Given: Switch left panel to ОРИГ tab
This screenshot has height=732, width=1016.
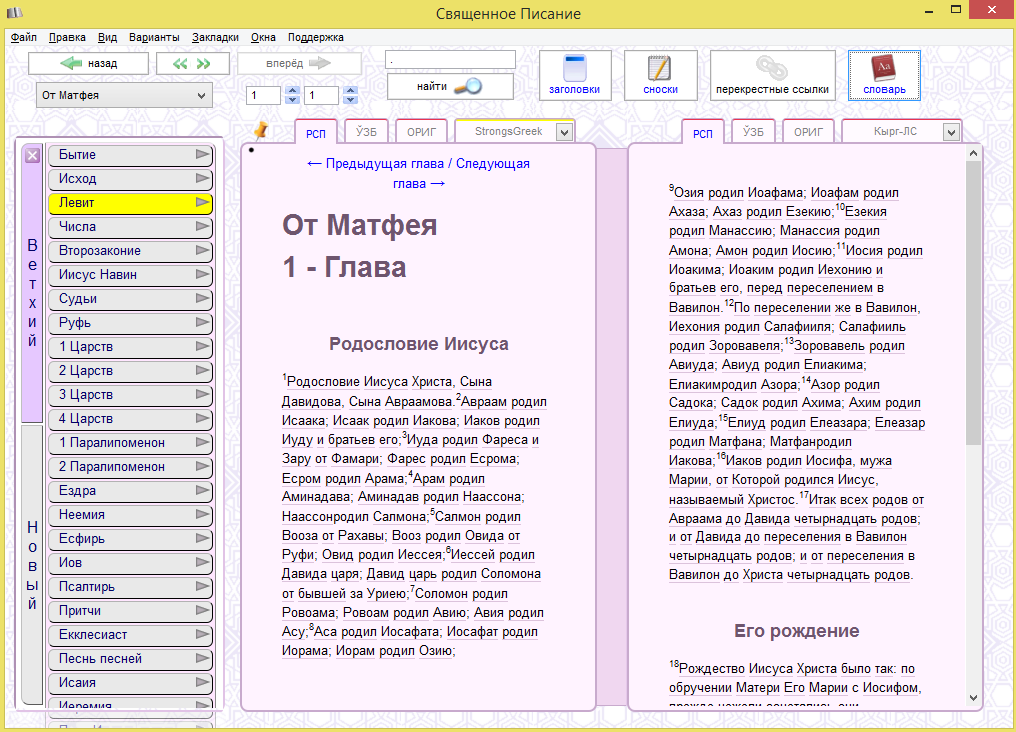Looking at the screenshot, I should click(421, 132).
